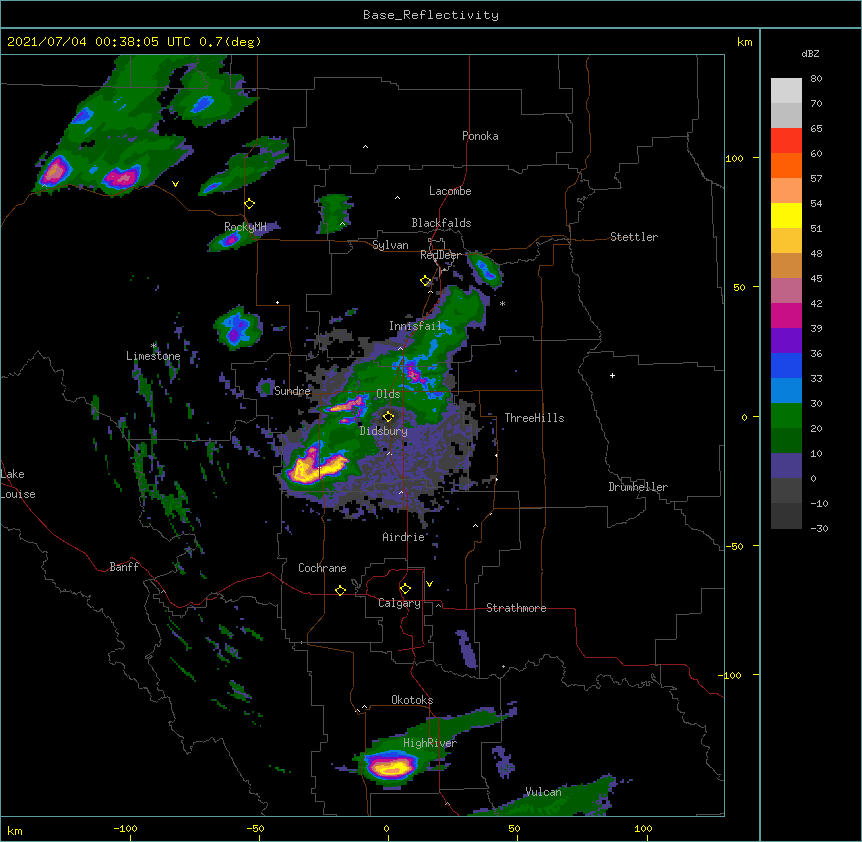Click the yellow V marker northwest of RockyMH

[175, 184]
